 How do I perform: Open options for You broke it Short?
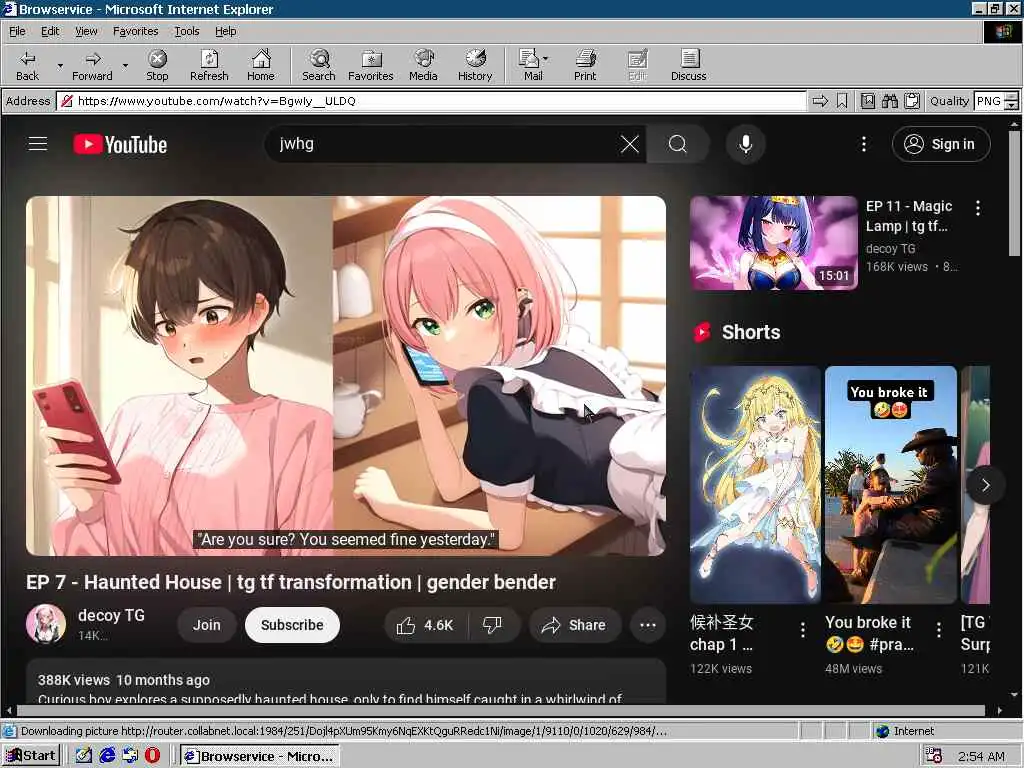point(938,630)
